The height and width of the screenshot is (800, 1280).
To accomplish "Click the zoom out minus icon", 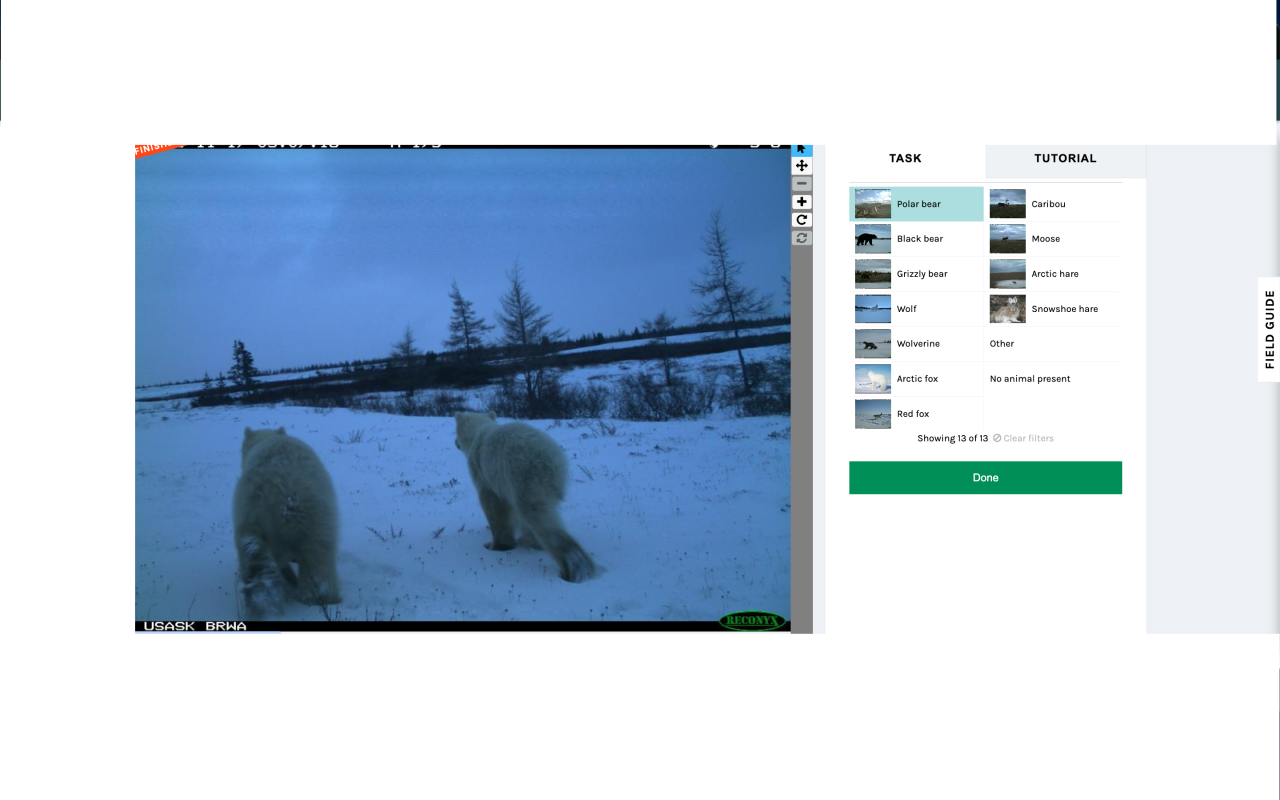I will (802, 184).
